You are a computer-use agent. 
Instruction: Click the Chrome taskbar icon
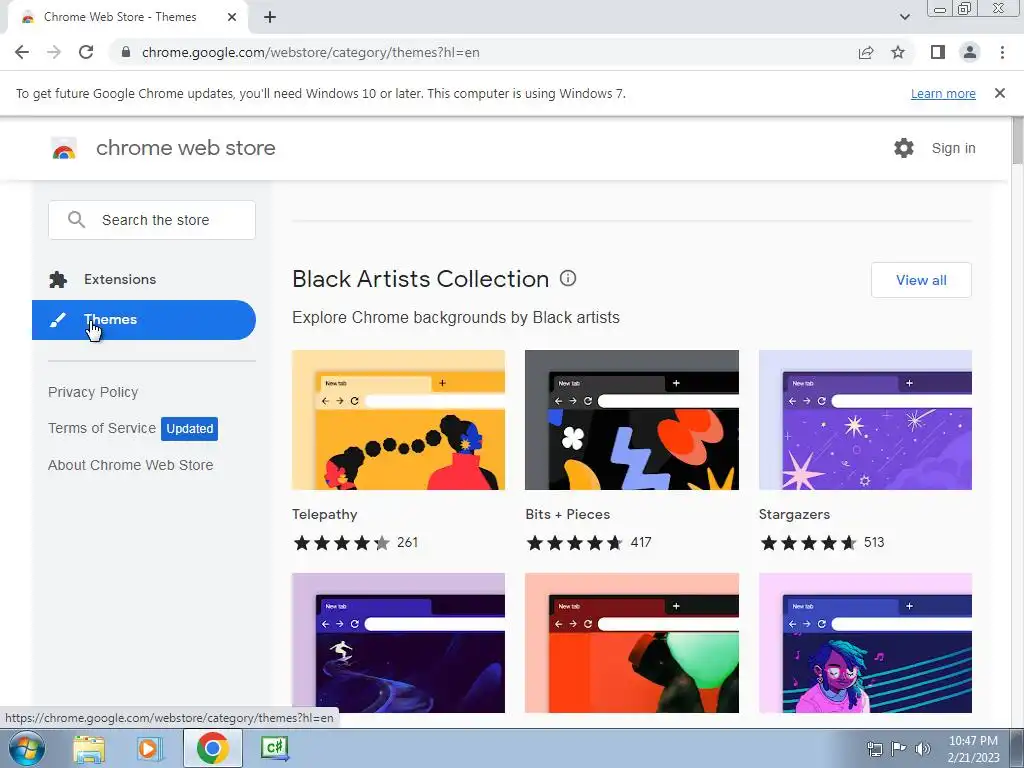(212, 748)
